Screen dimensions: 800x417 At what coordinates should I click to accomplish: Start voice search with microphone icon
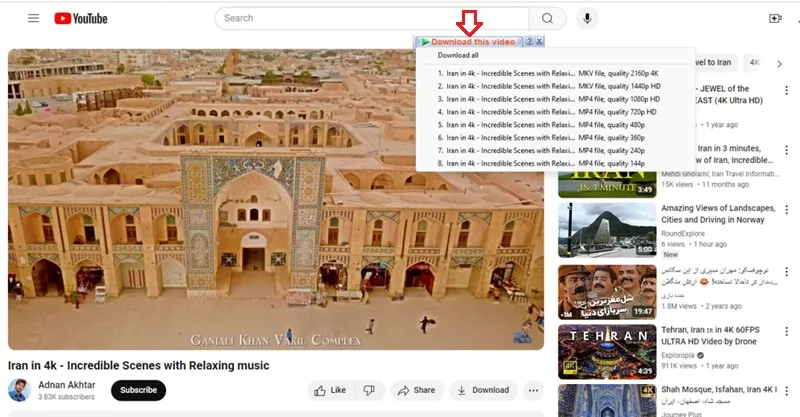(x=587, y=18)
